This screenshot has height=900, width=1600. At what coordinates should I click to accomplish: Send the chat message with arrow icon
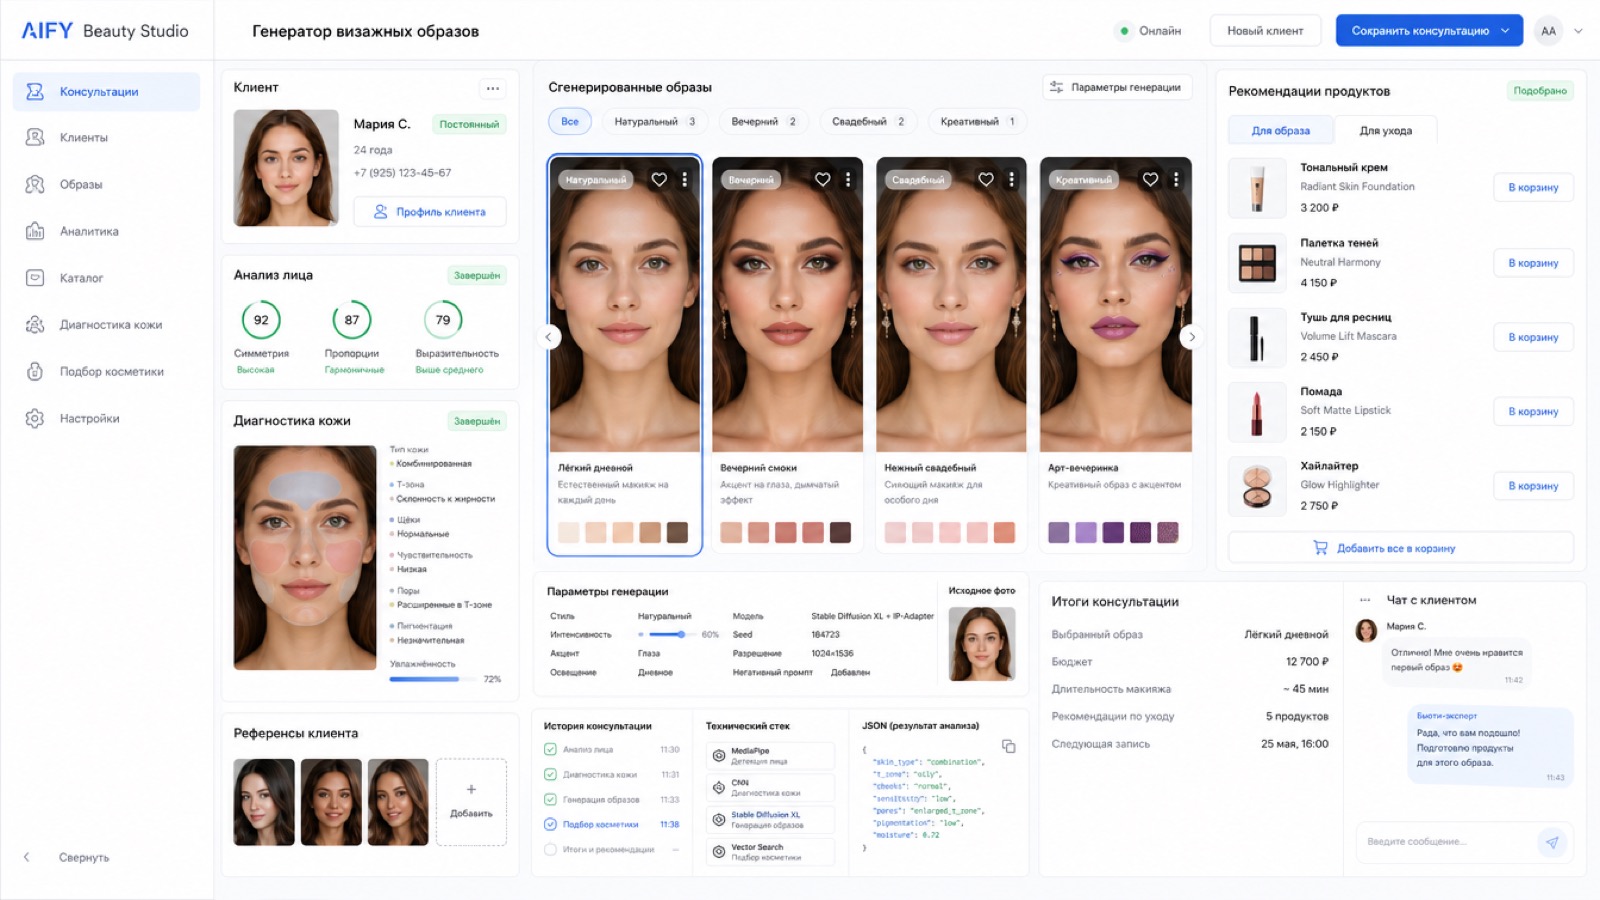[1551, 842]
